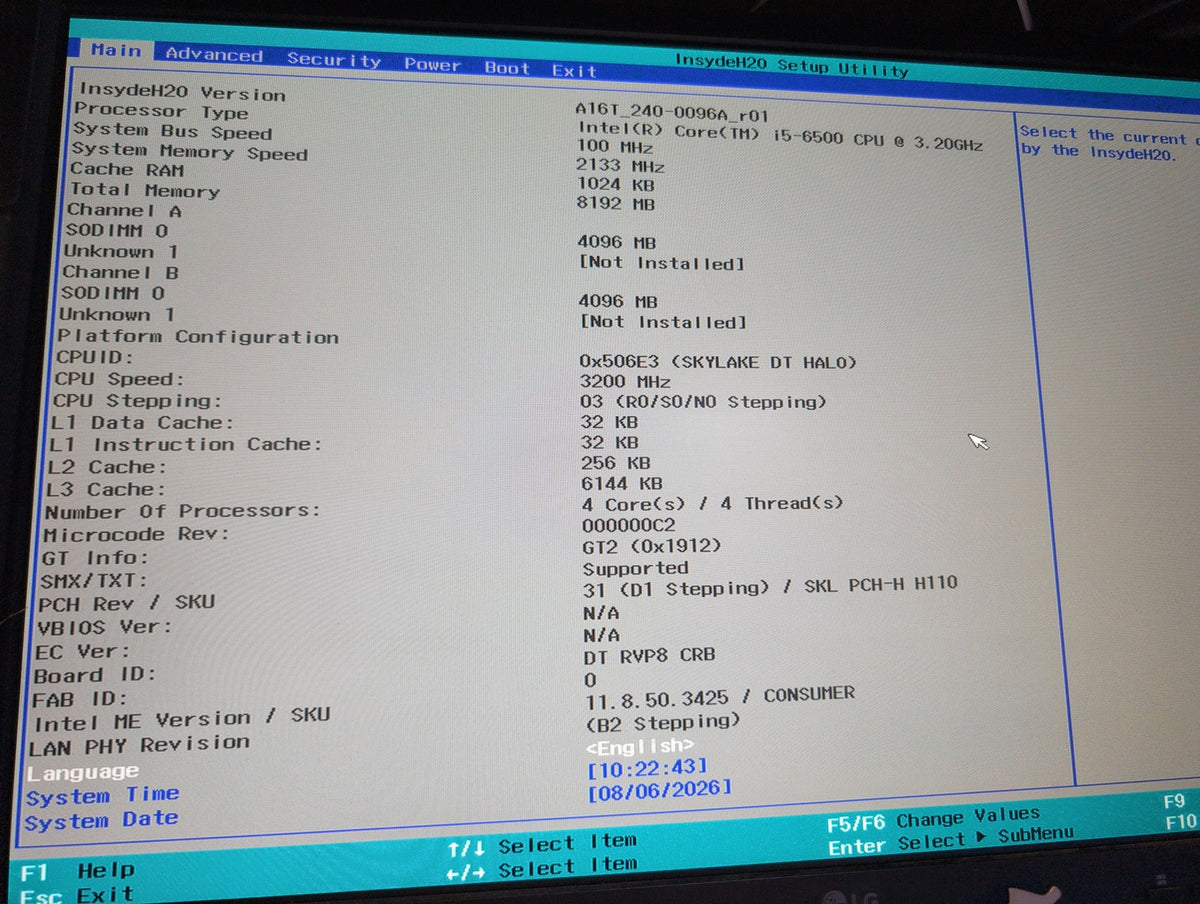Go to the Security tab
1200x904 pixels.
pyautogui.click(x=334, y=60)
